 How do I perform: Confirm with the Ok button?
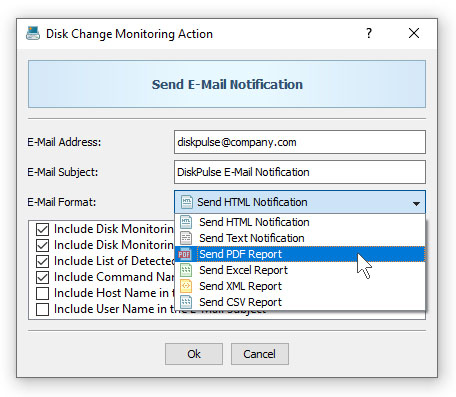tap(194, 354)
